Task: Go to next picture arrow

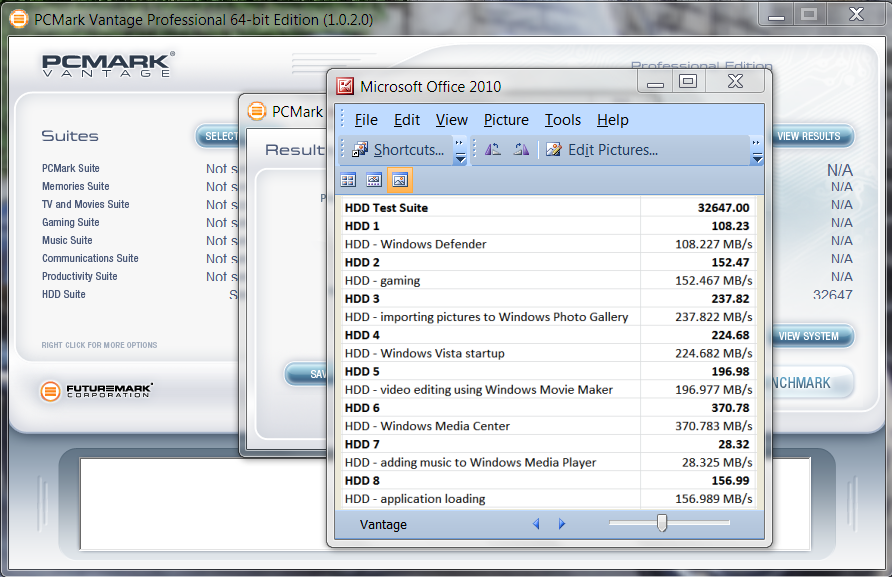Action: coord(562,524)
